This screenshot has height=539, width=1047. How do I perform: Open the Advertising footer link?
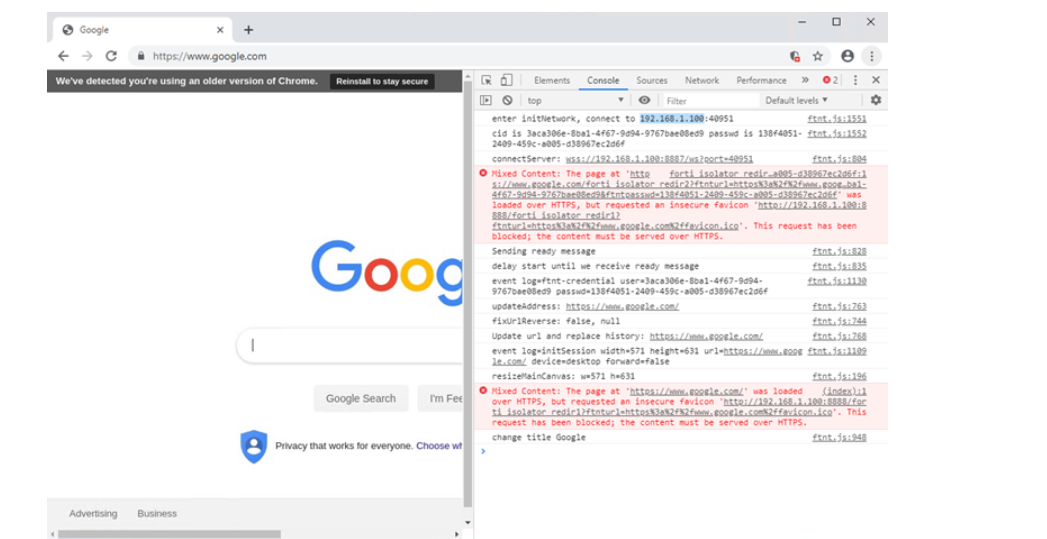93,514
